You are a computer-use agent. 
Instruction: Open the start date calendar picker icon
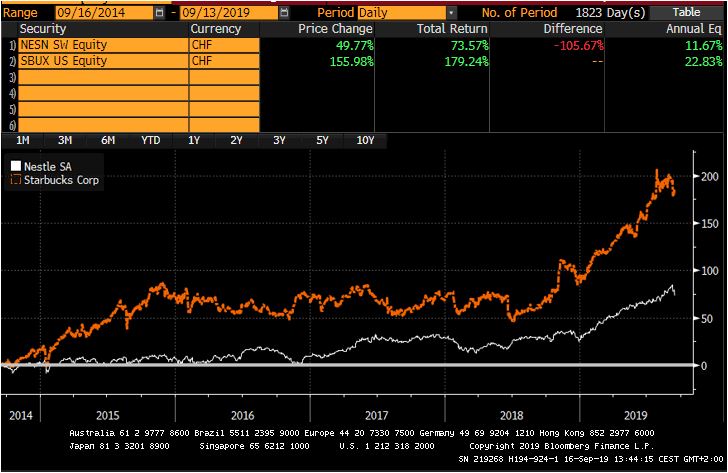159,13
